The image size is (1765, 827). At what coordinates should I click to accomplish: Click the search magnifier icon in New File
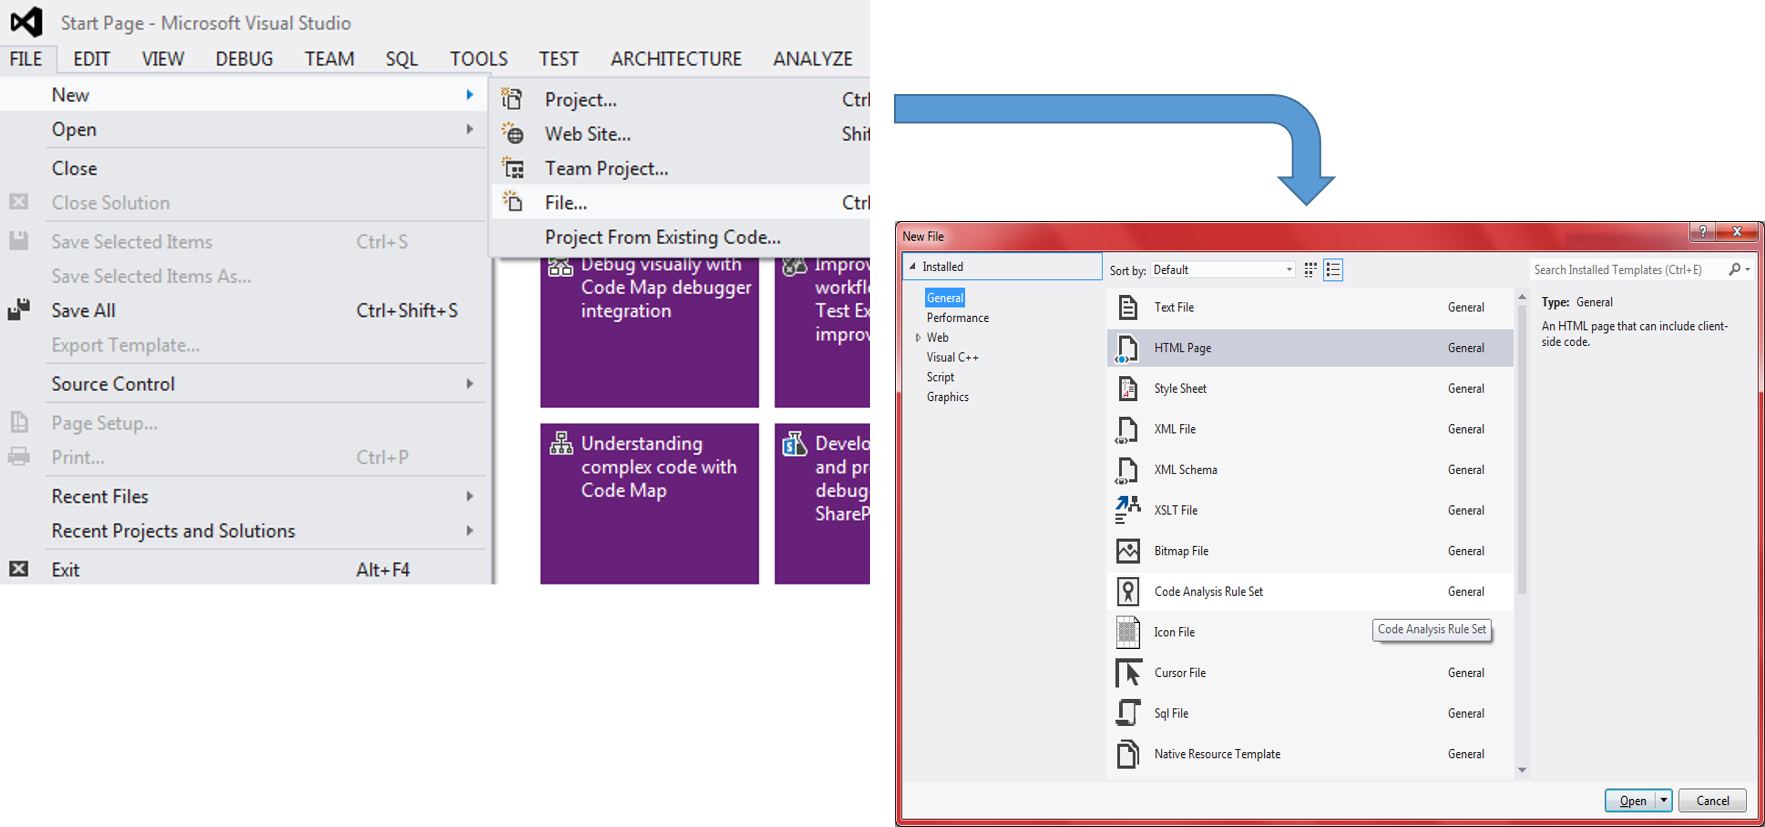(1735, 269)
